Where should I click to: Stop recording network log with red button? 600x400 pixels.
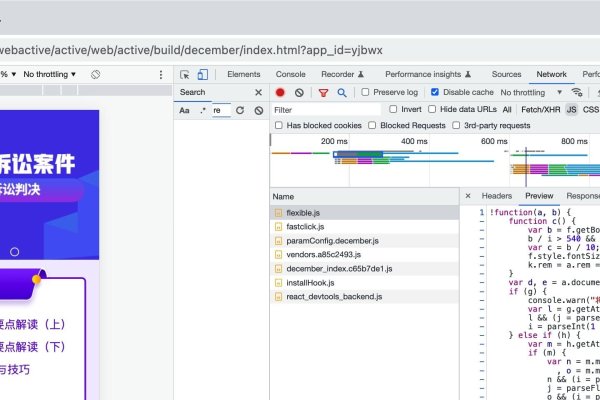pyautogui.click(x=280, y=92)
